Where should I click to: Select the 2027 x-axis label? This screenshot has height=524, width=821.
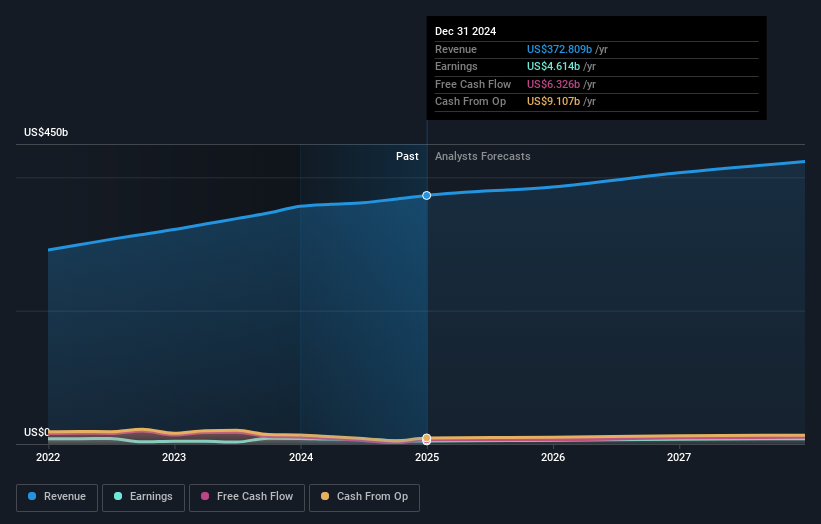(679, 457)
